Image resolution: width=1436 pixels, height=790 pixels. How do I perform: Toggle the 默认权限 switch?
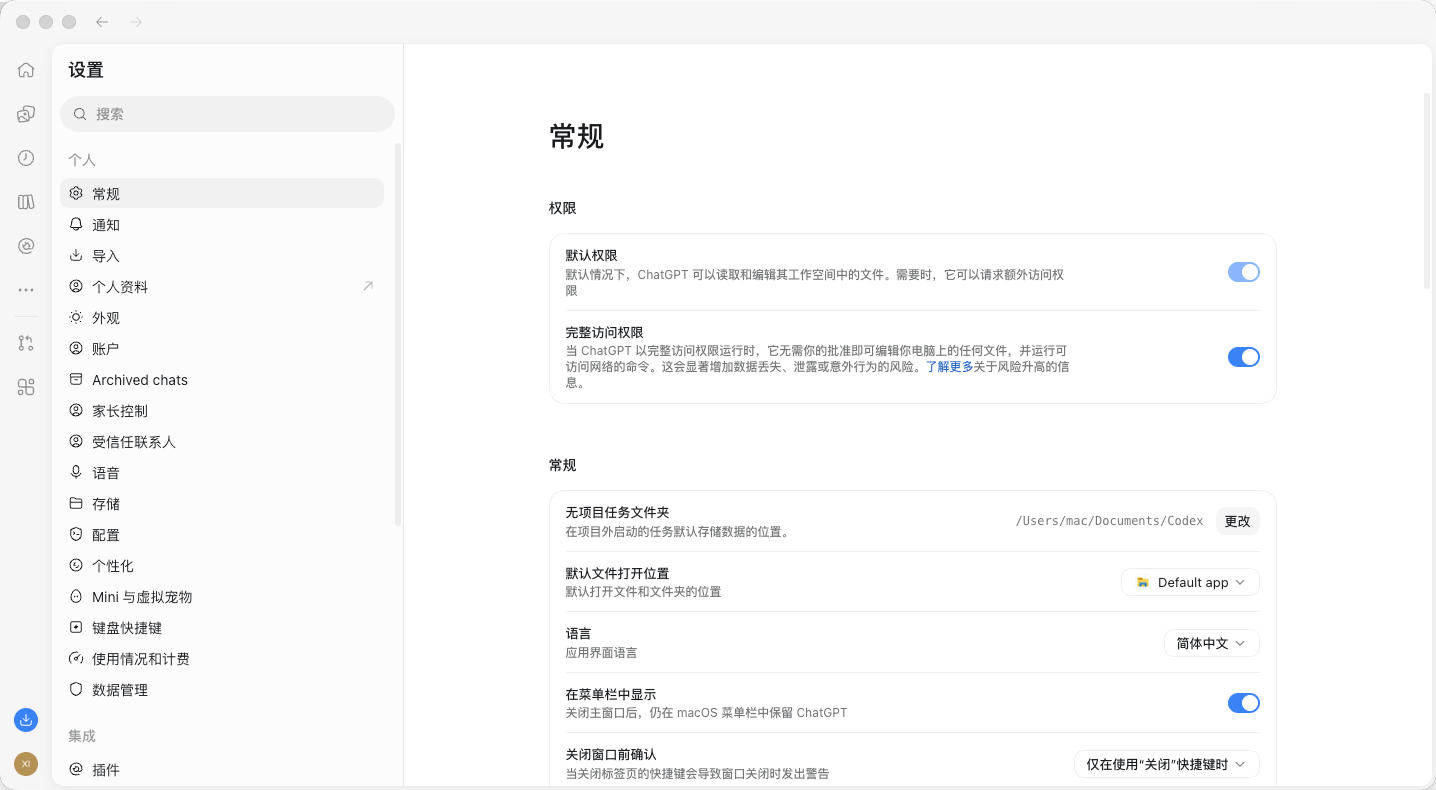[1244, 272]
